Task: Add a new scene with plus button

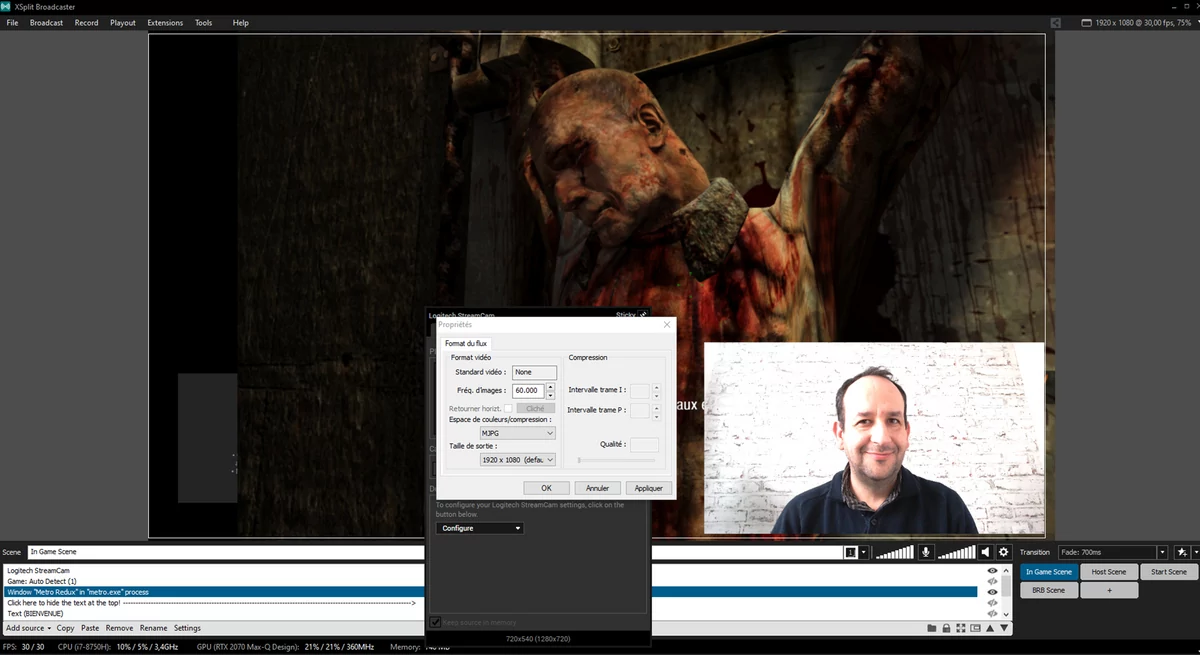Action: click(x=1108, y=590)
